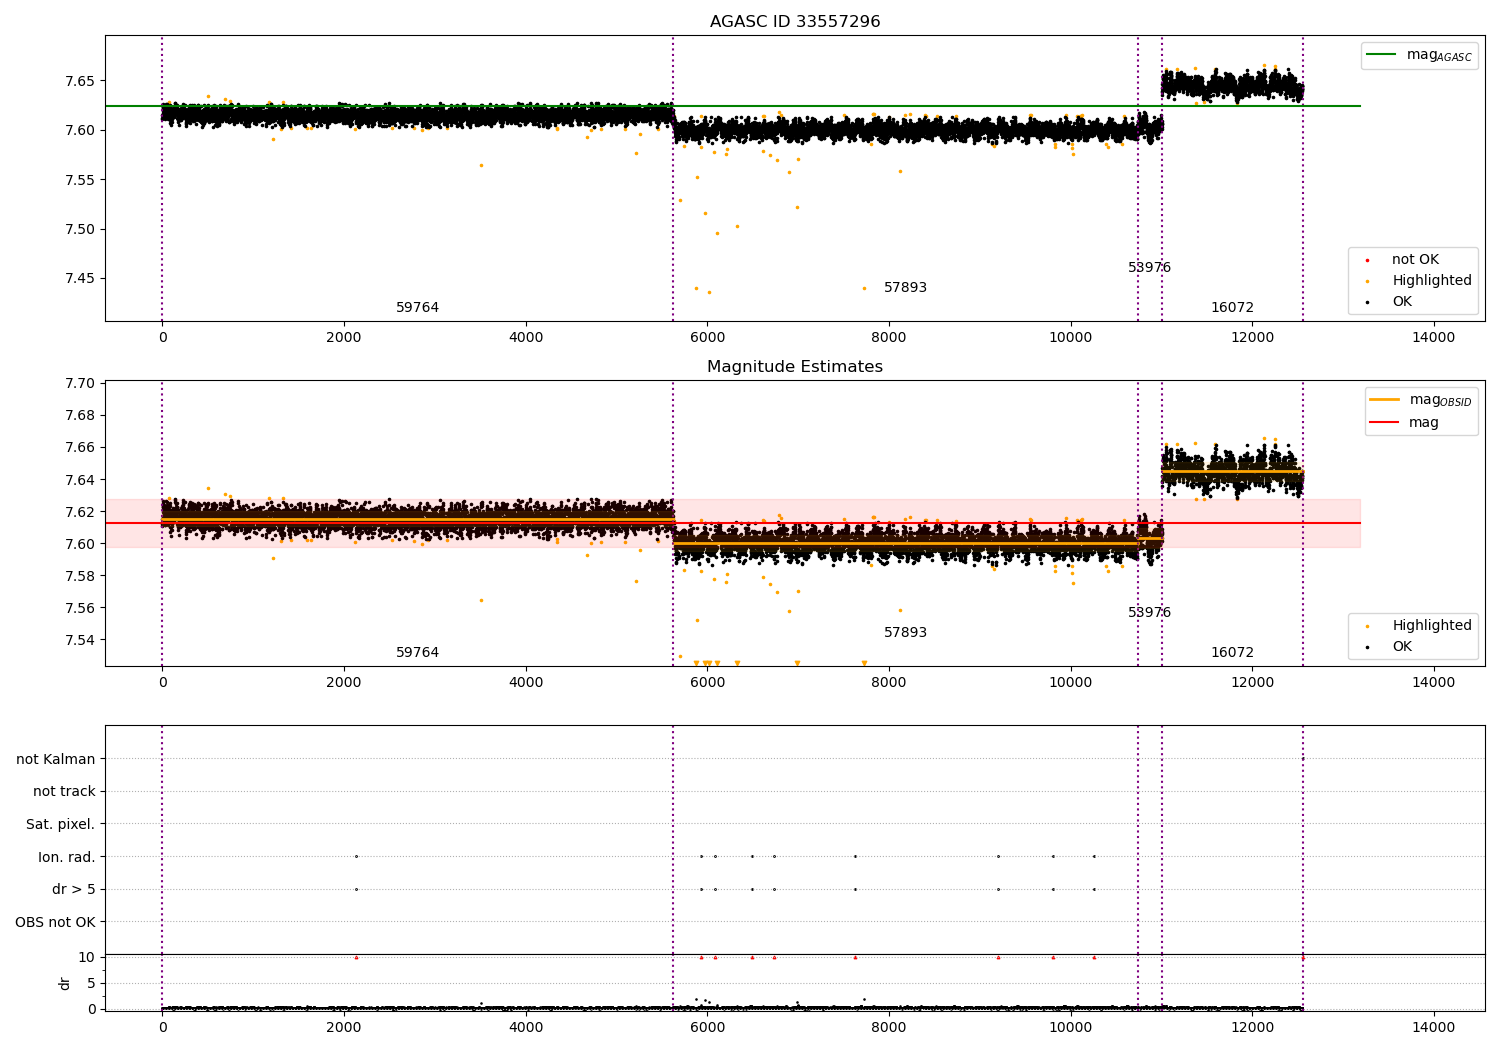
Task: Select "Highlighted" legend label in top plot
Action: [x=1432, y=281]
